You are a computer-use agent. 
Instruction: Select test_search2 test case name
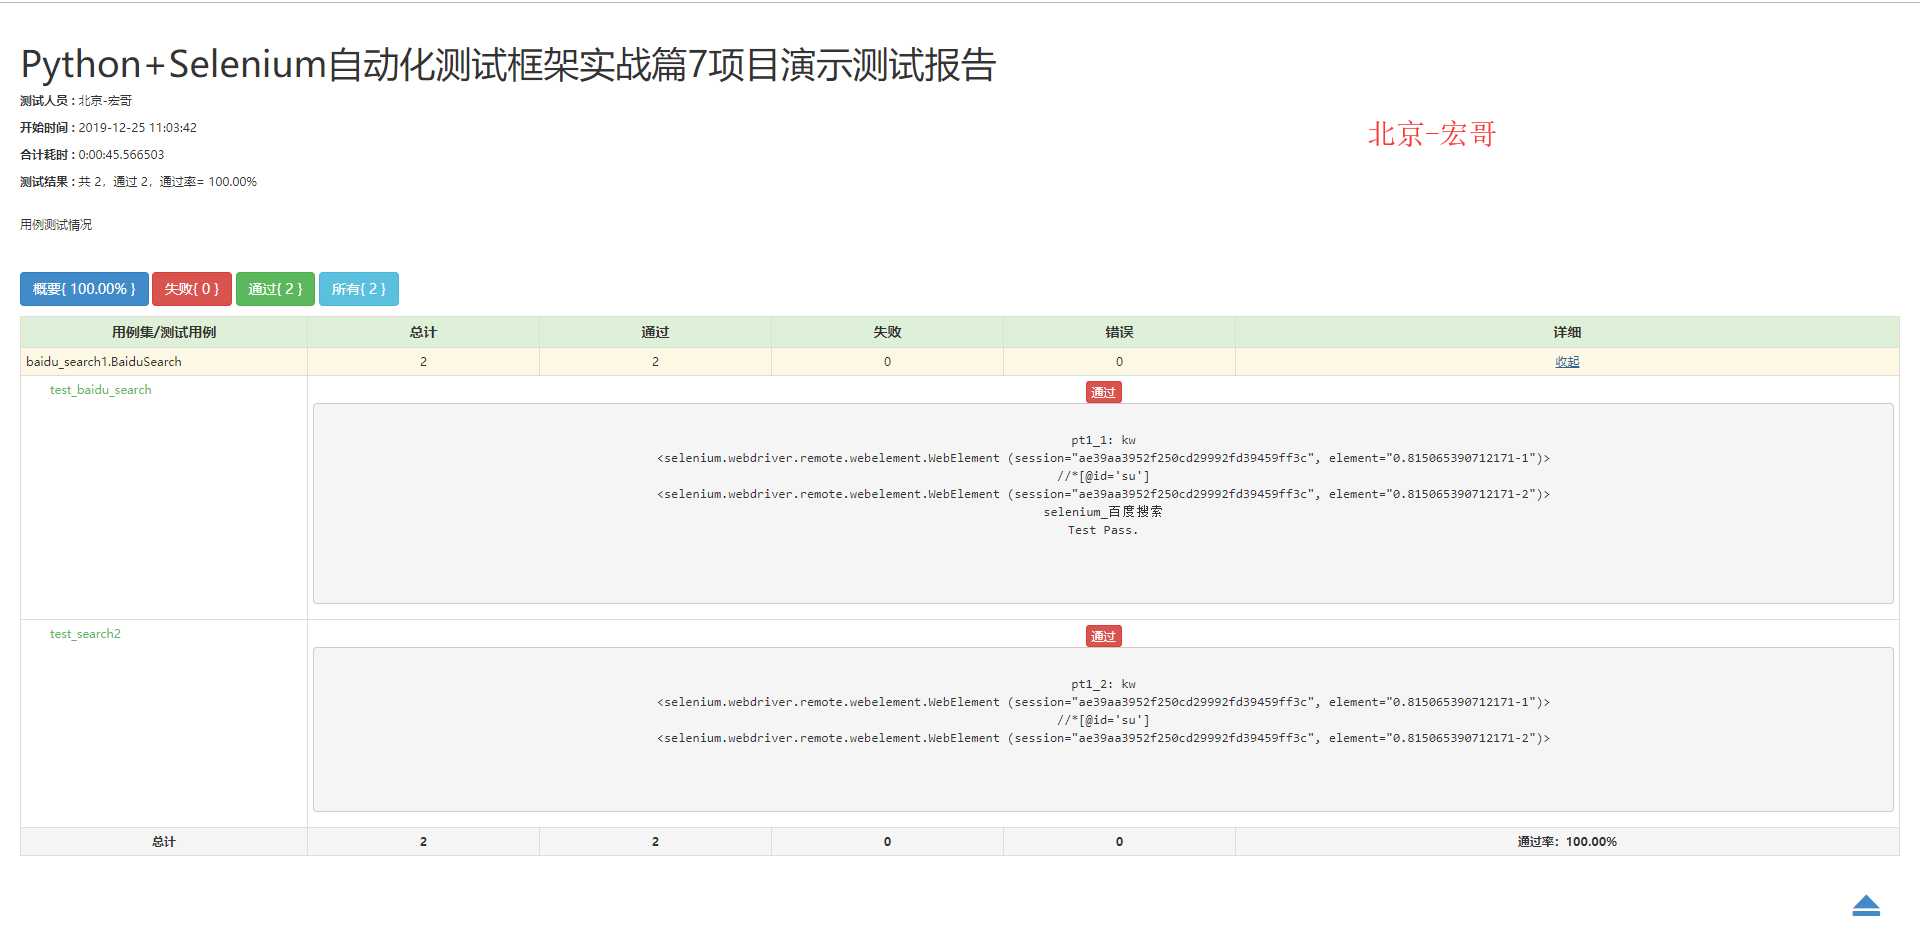(85, 634)
